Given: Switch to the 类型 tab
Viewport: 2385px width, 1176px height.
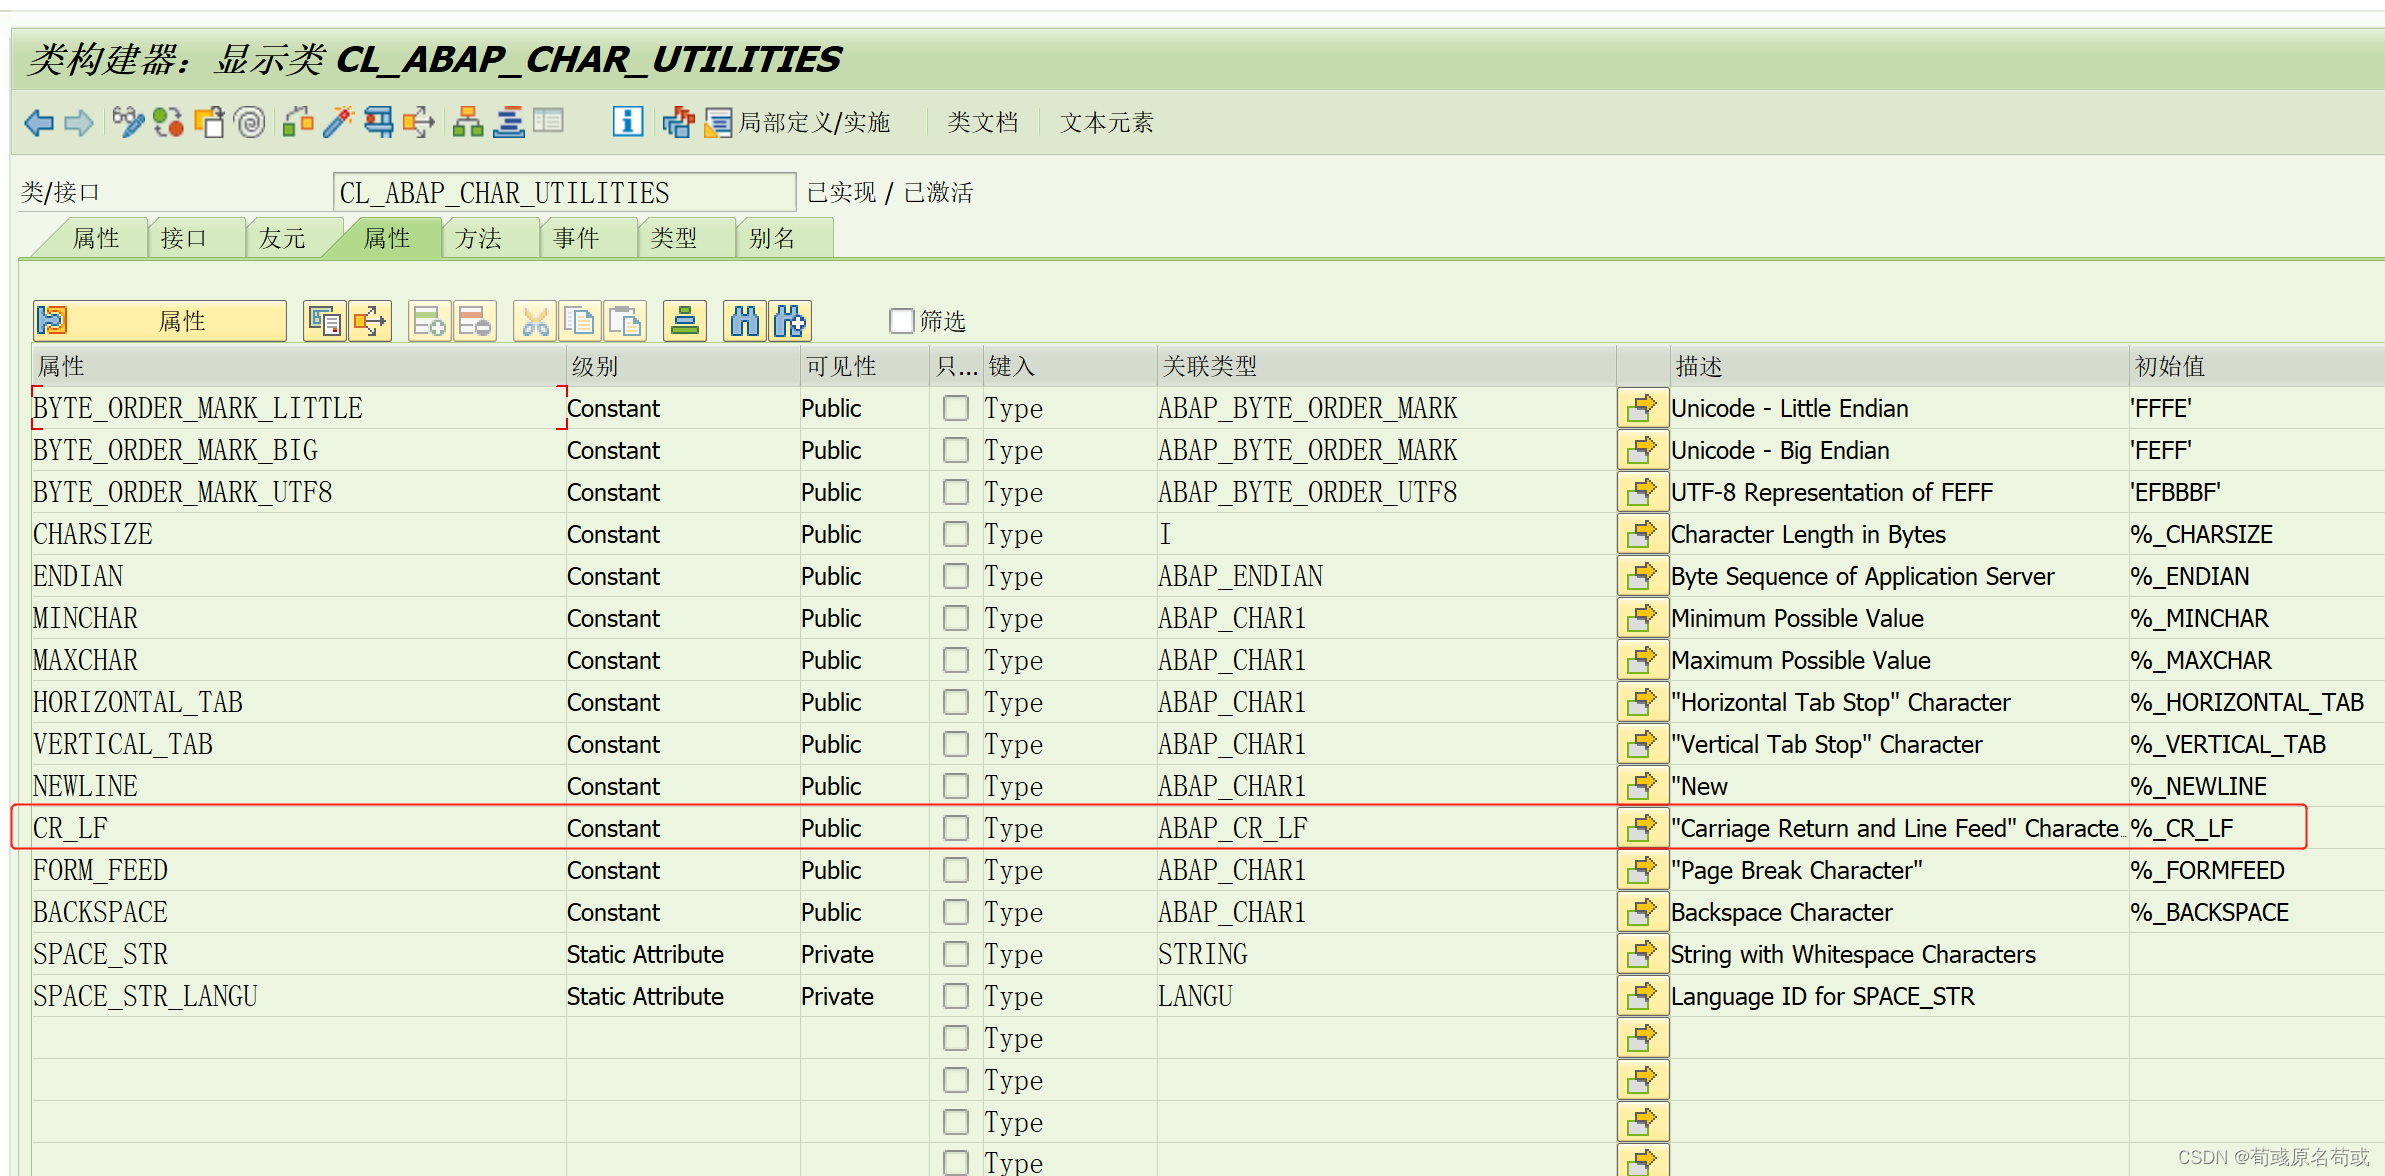Looking at the screenshot, I should [686, 238].
